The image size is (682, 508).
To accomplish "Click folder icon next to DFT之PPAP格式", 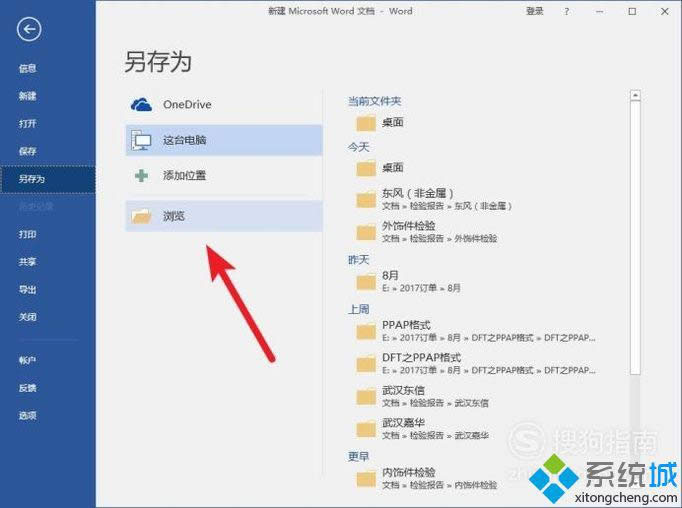I will click(366, 364).
